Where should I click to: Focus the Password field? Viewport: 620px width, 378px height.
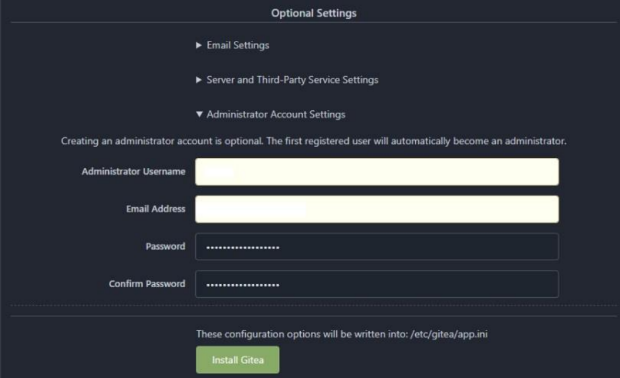(x=377, y=247)
